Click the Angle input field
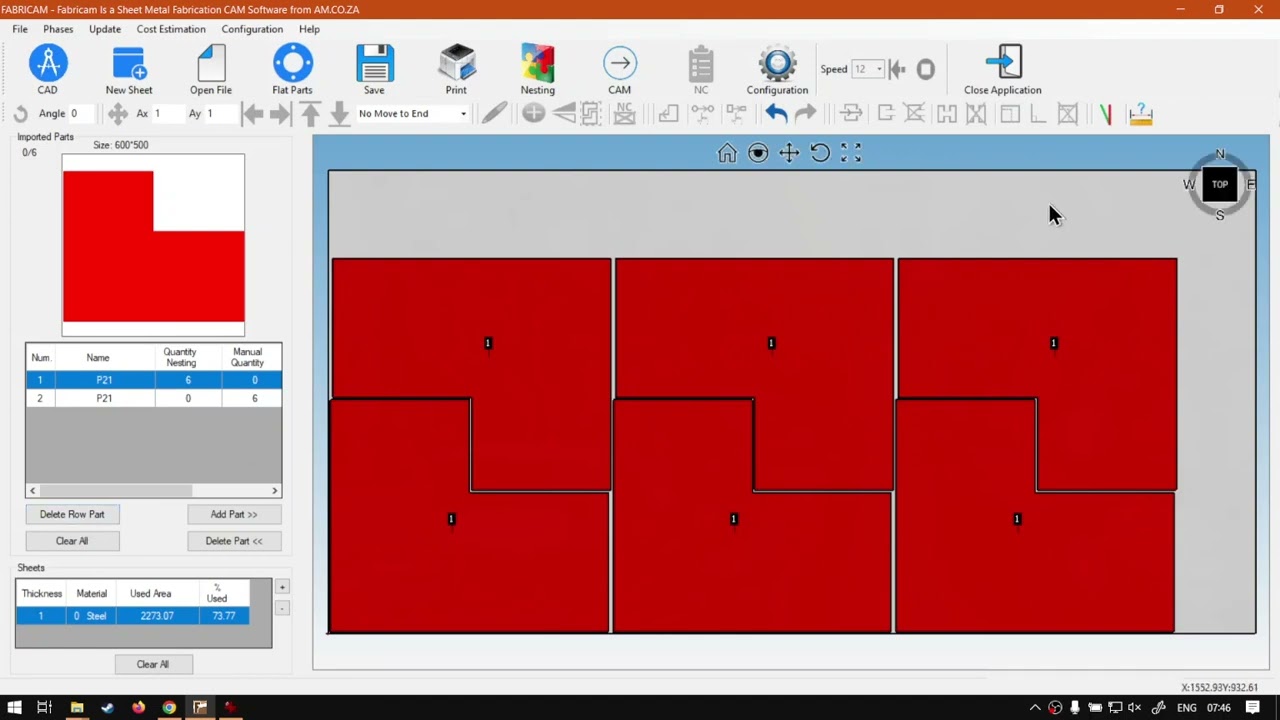 tap(84, 114)
